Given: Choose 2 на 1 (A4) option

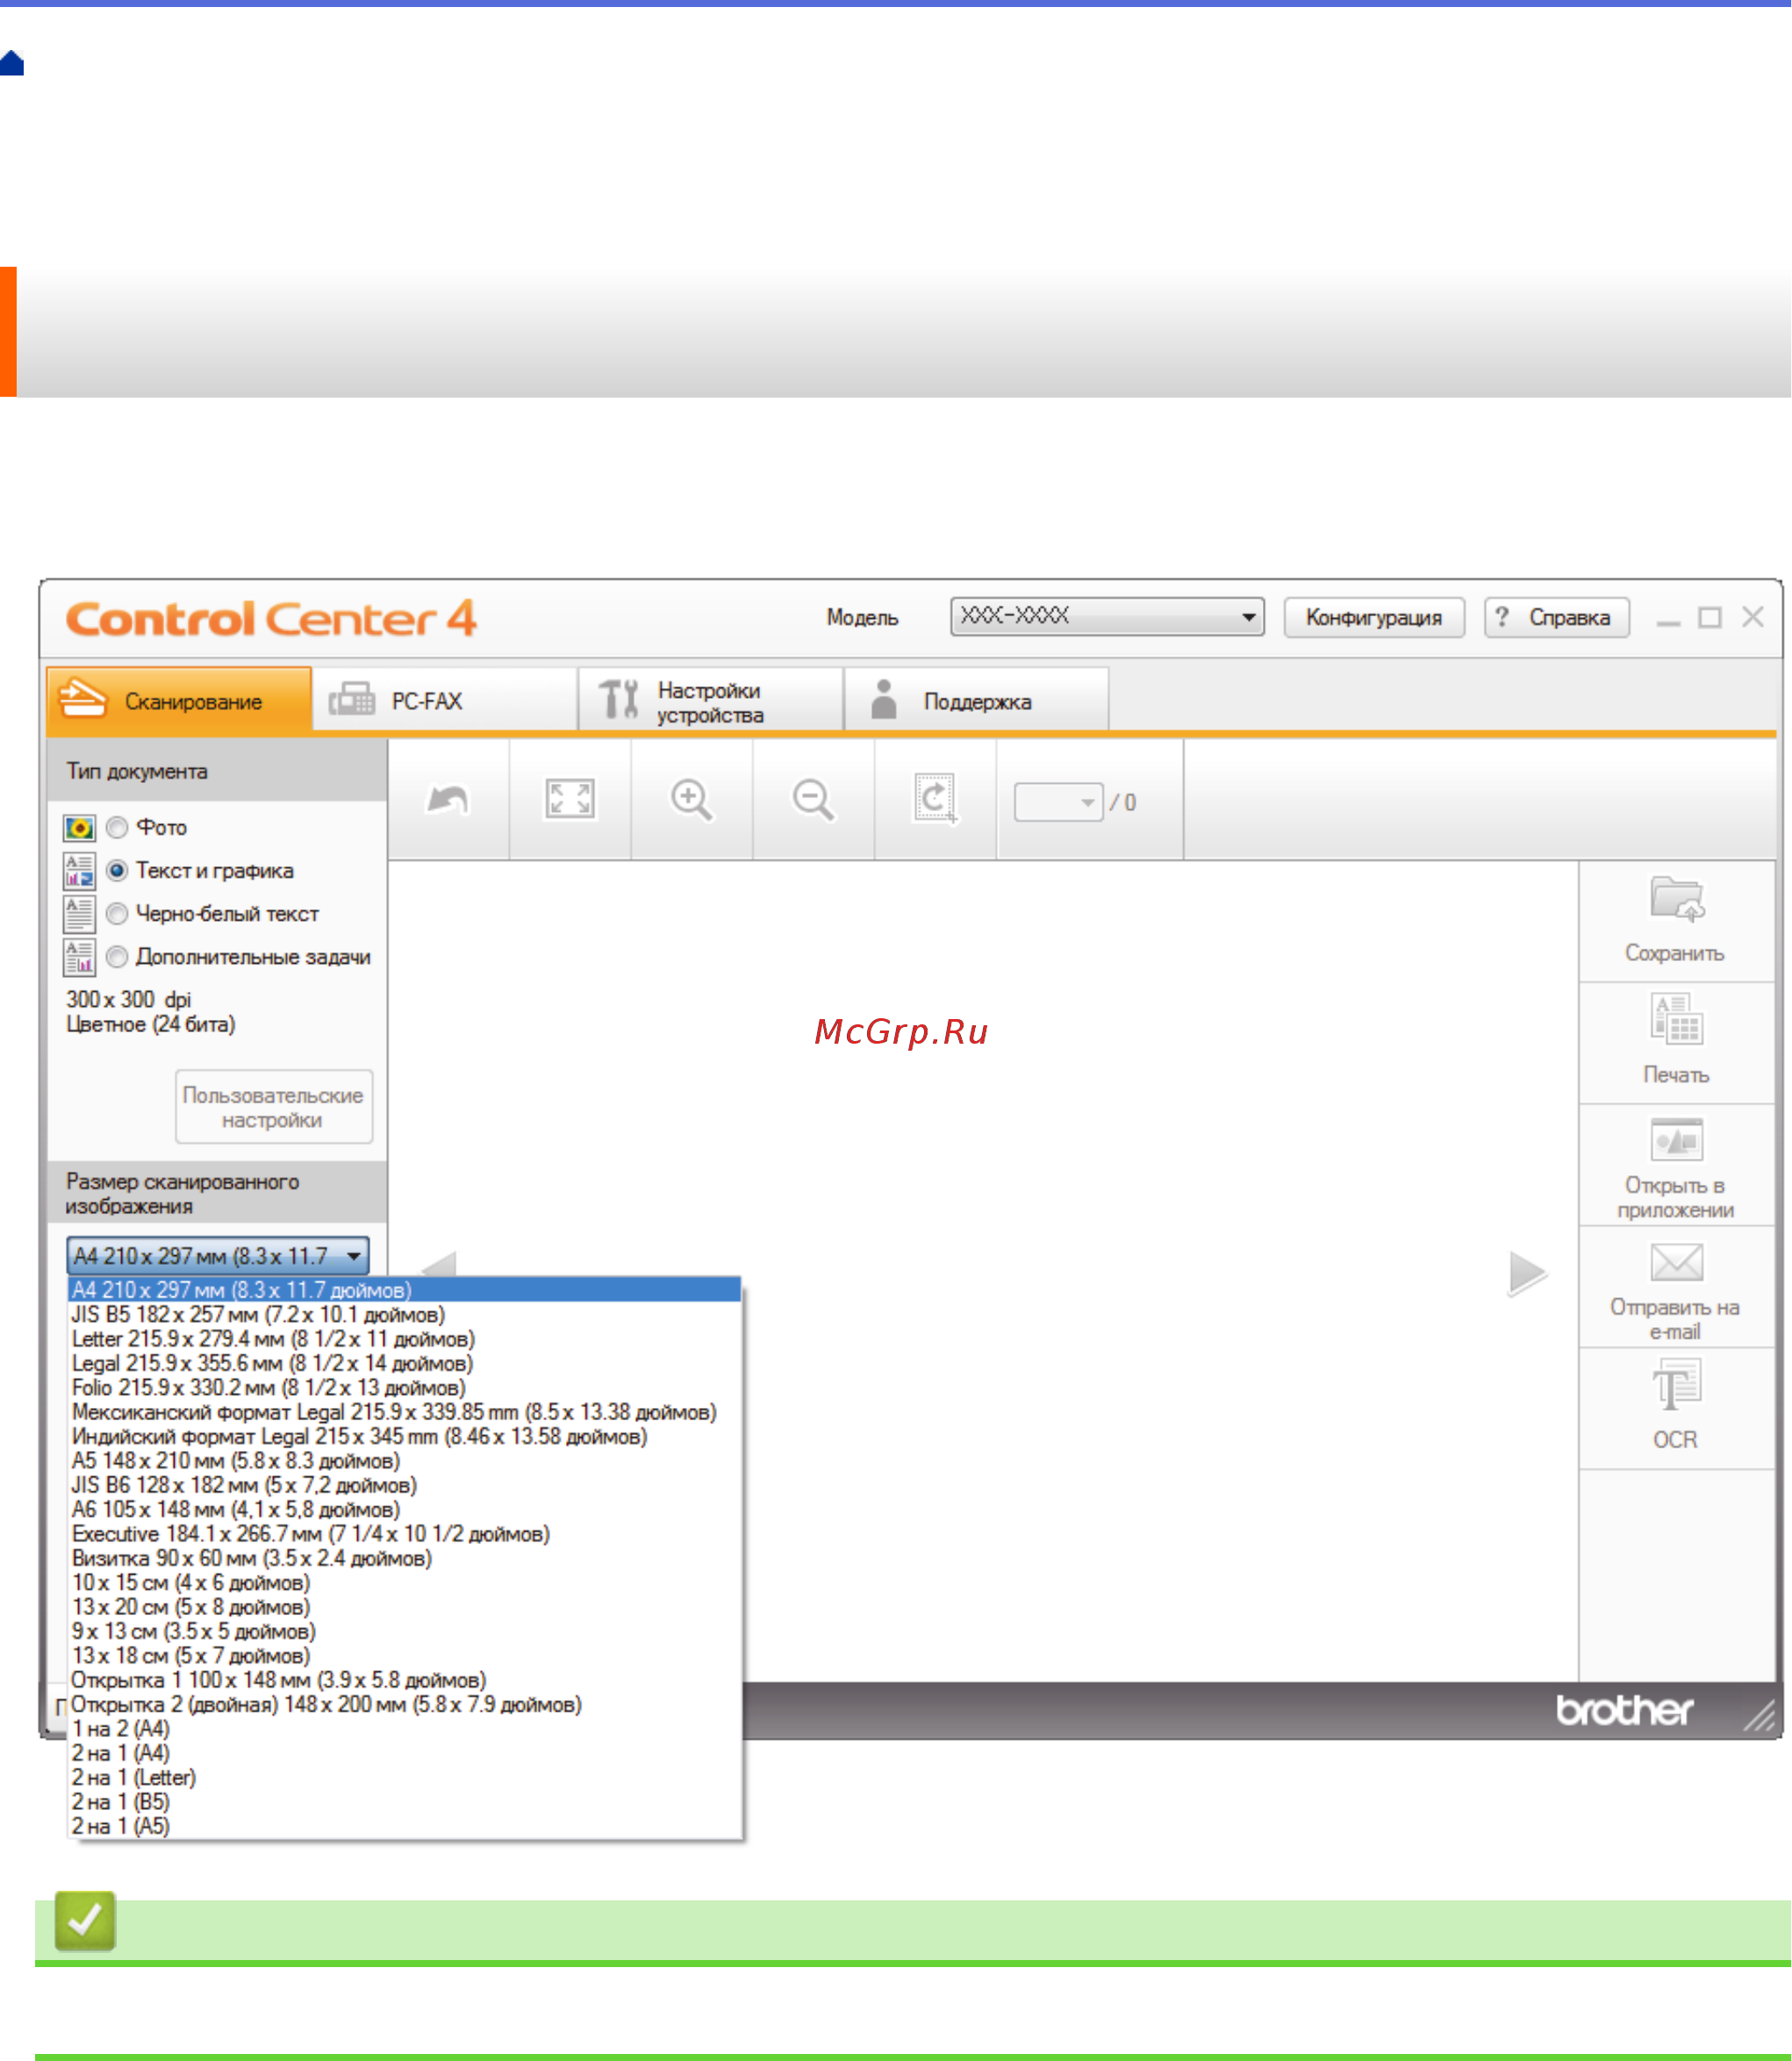Looking at the screenshot, I should click(405, 1752).
